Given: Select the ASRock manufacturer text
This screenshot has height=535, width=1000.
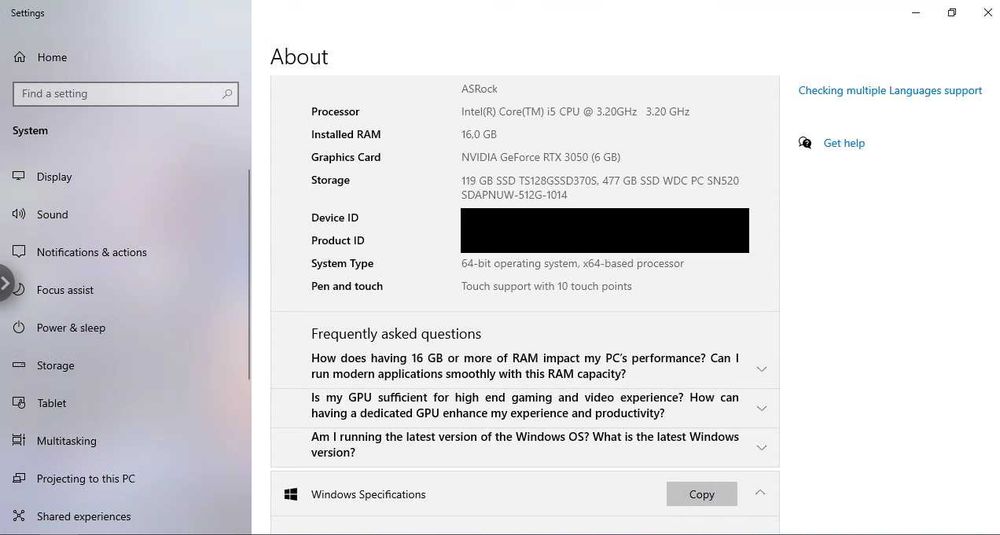Looking at the screenshot, I should [479, 89].
